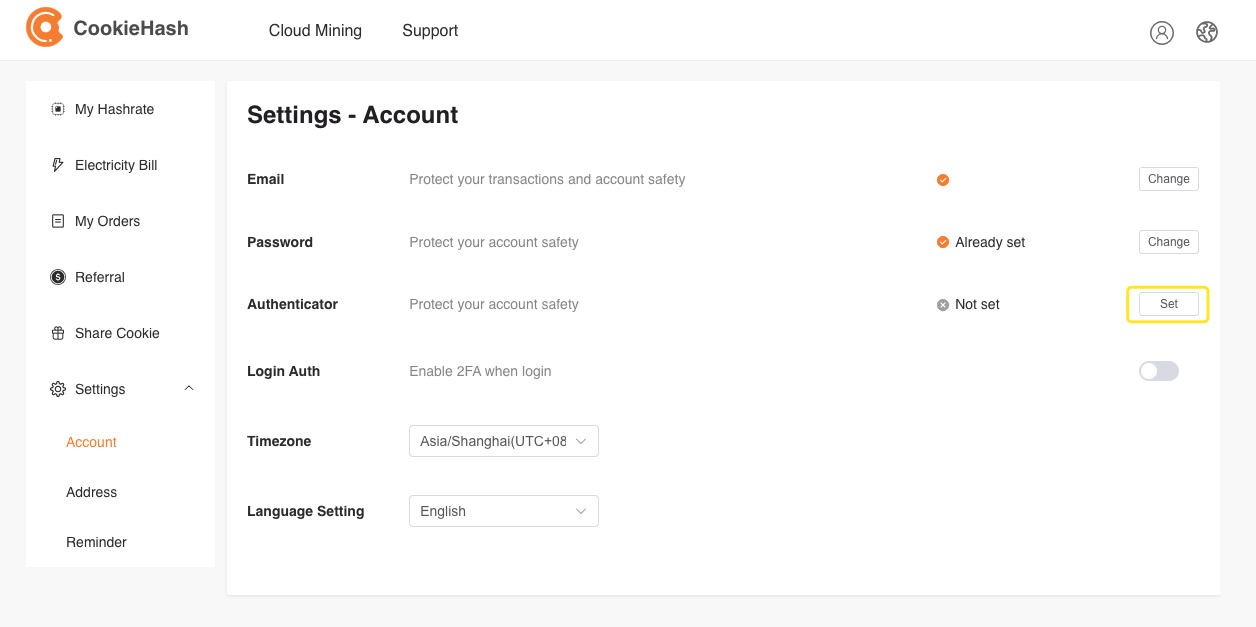Click the Timezone label

[279, 441]
